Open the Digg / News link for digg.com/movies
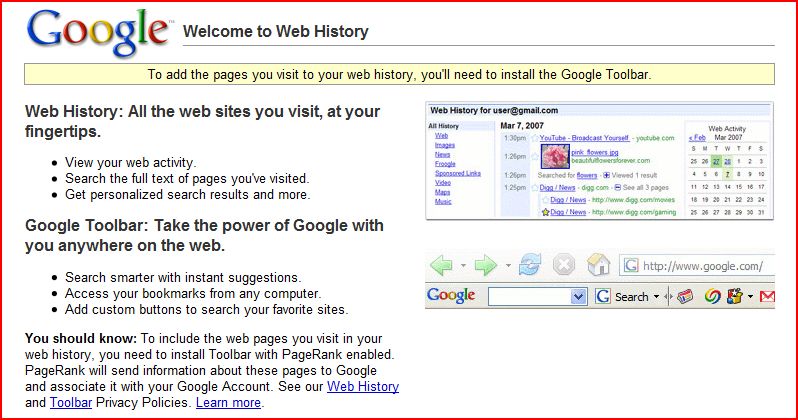This screenshot has height=420, width=798. (568, 200)
